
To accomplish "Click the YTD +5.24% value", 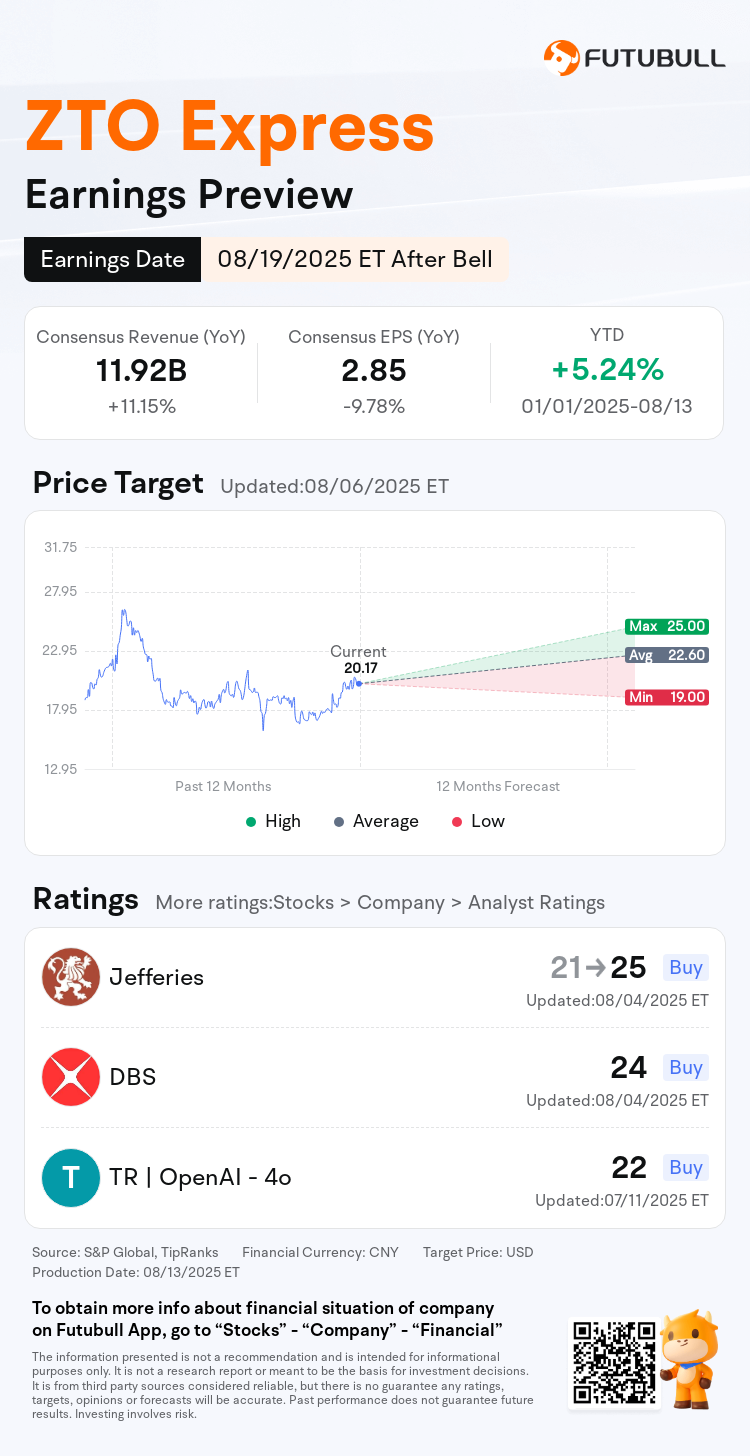I will (607, 370).
